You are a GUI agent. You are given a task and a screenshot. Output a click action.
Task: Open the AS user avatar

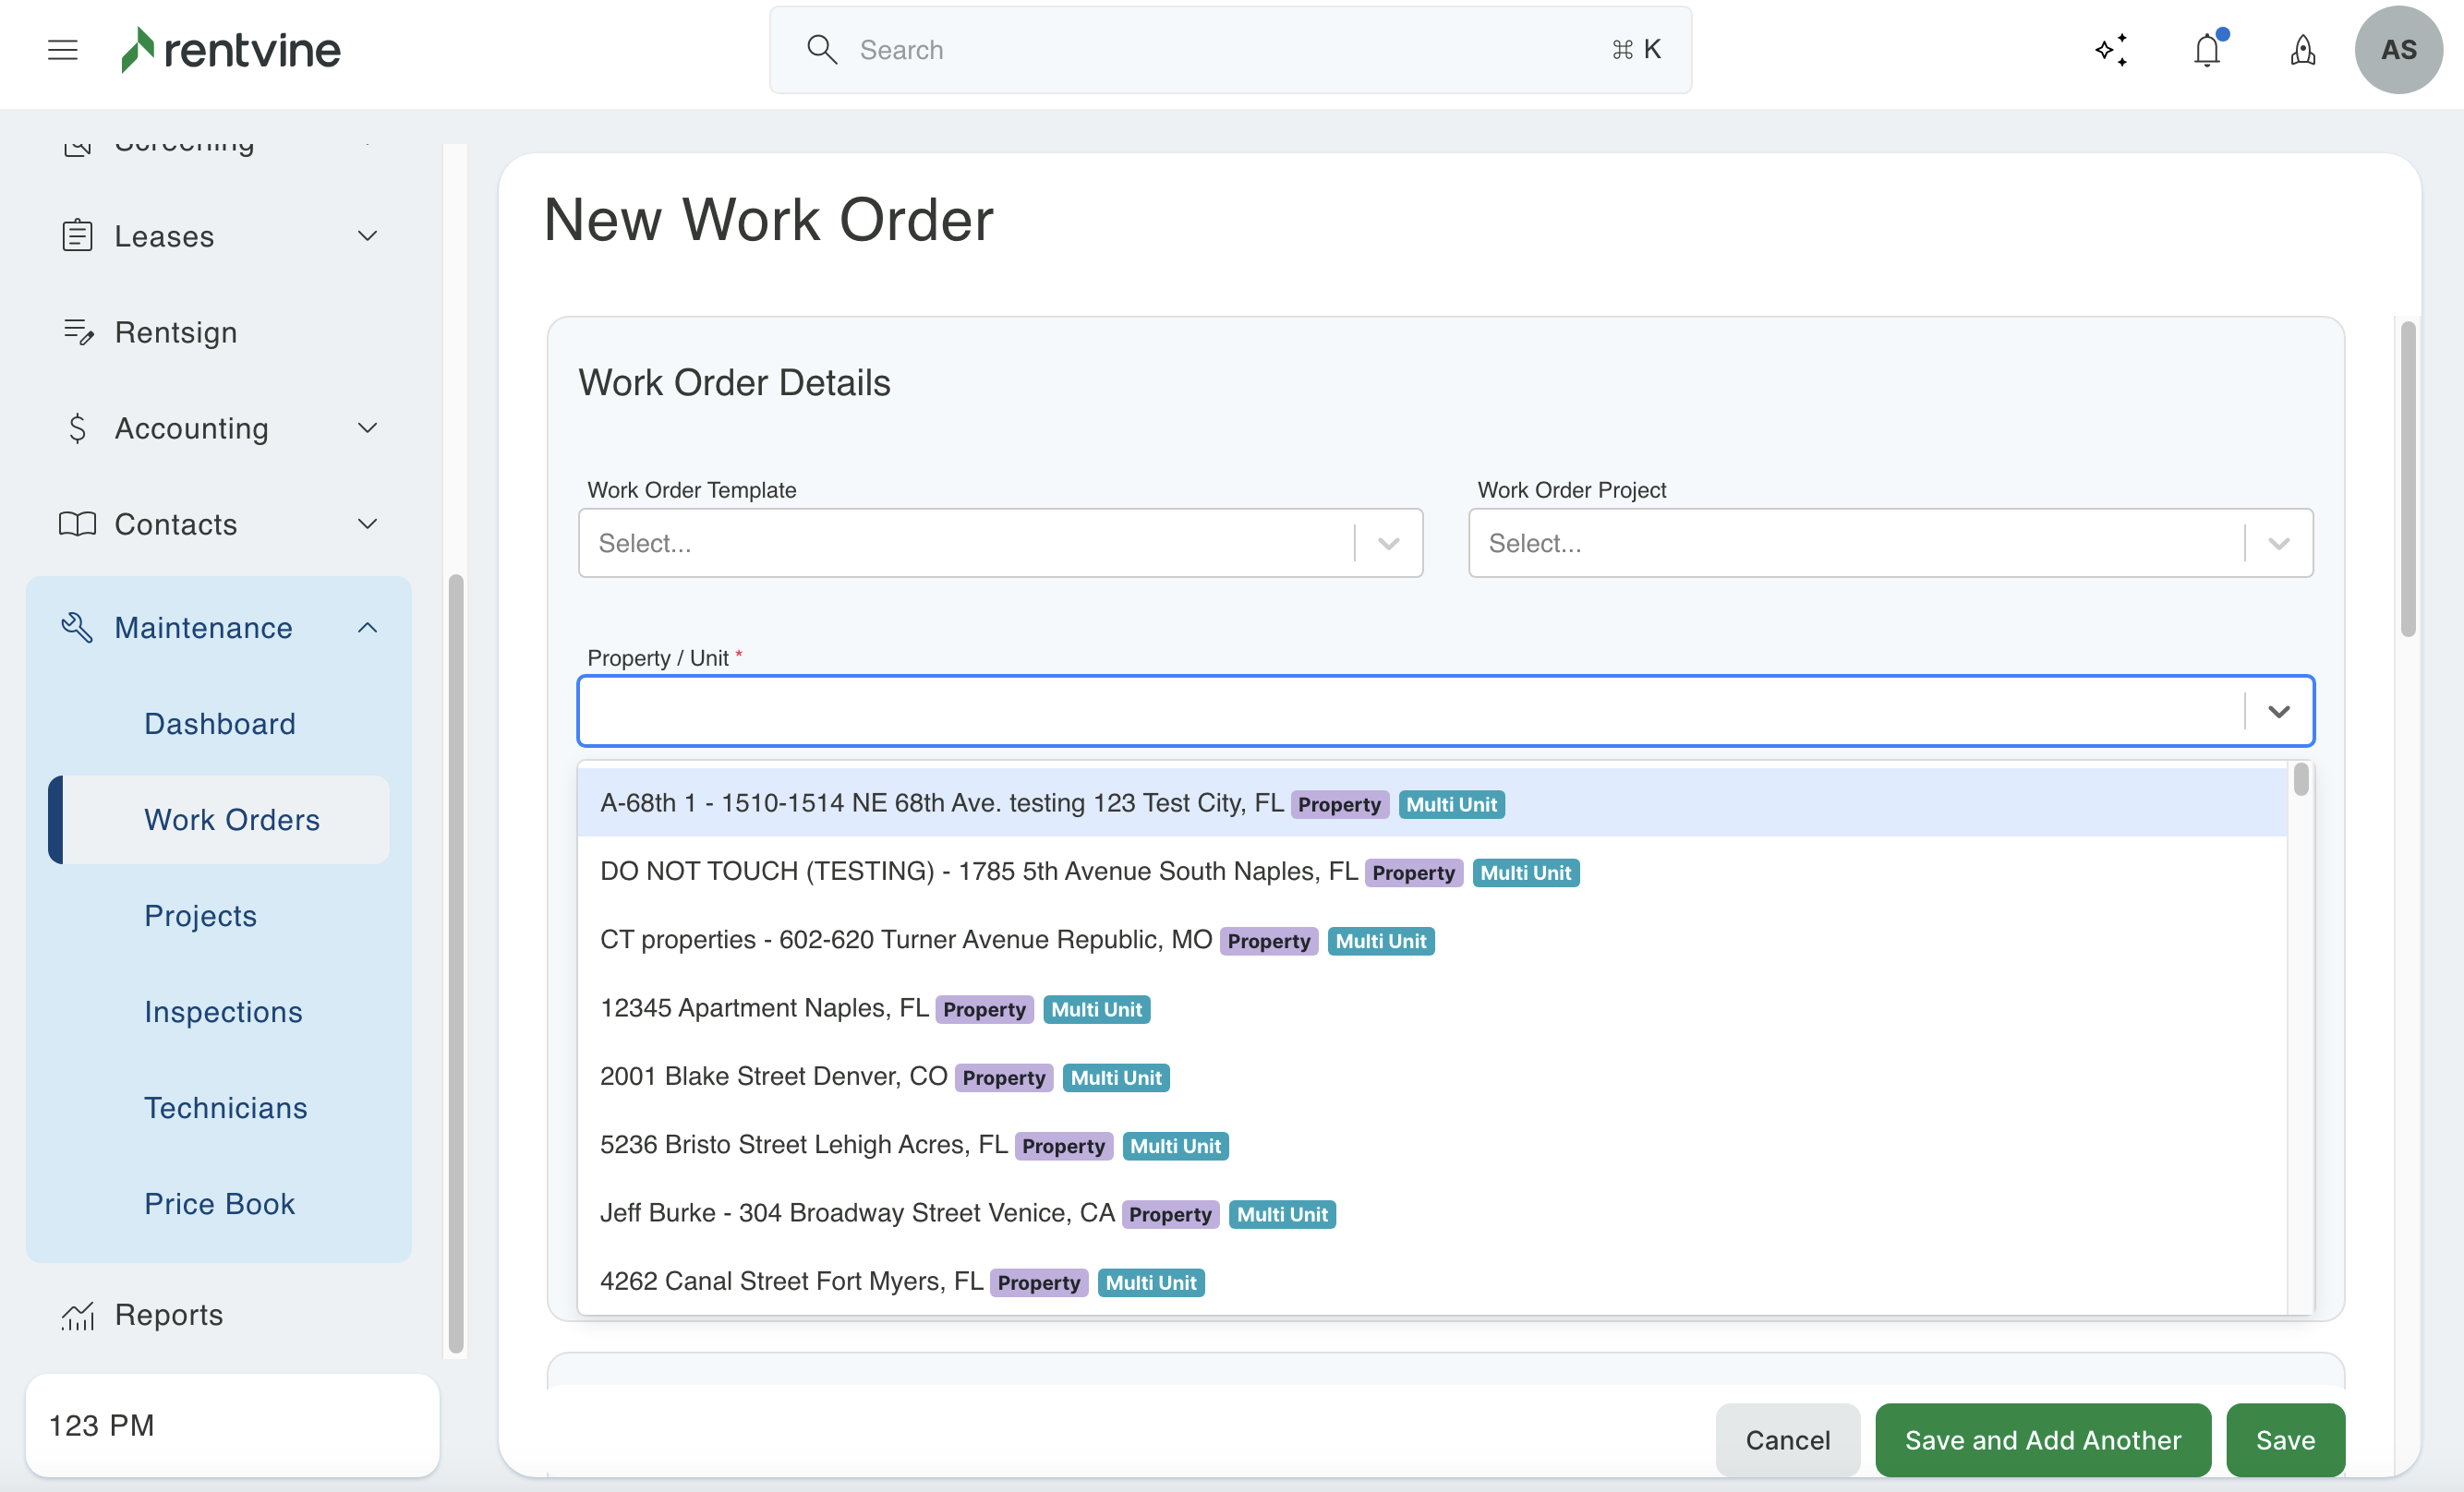coord(2398,49)
